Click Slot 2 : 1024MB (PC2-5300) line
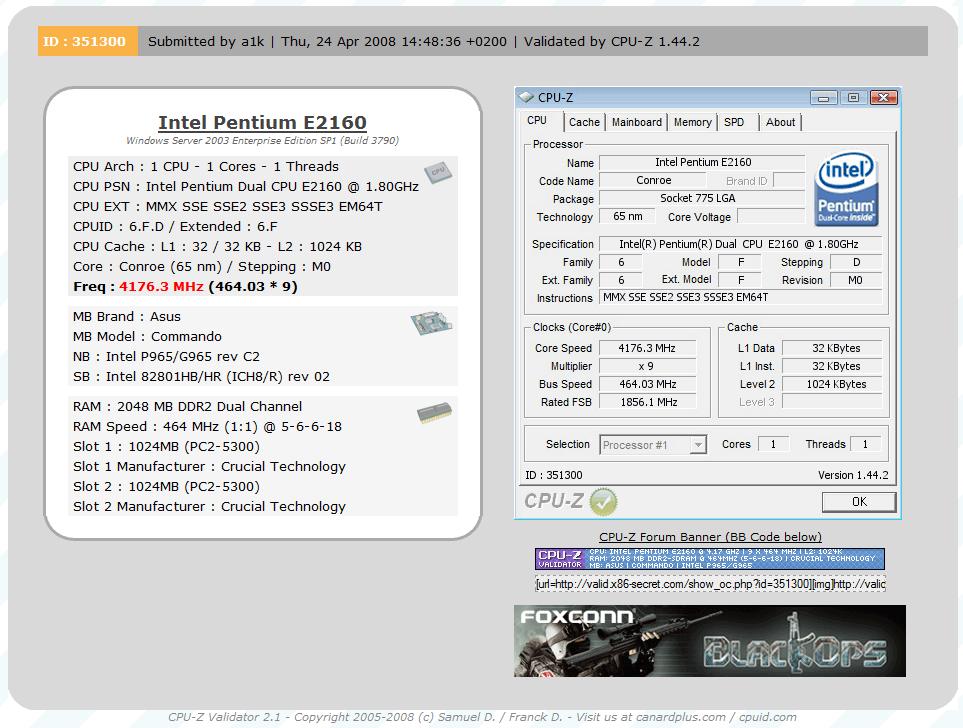963x728 pixels. pos(166,487)
